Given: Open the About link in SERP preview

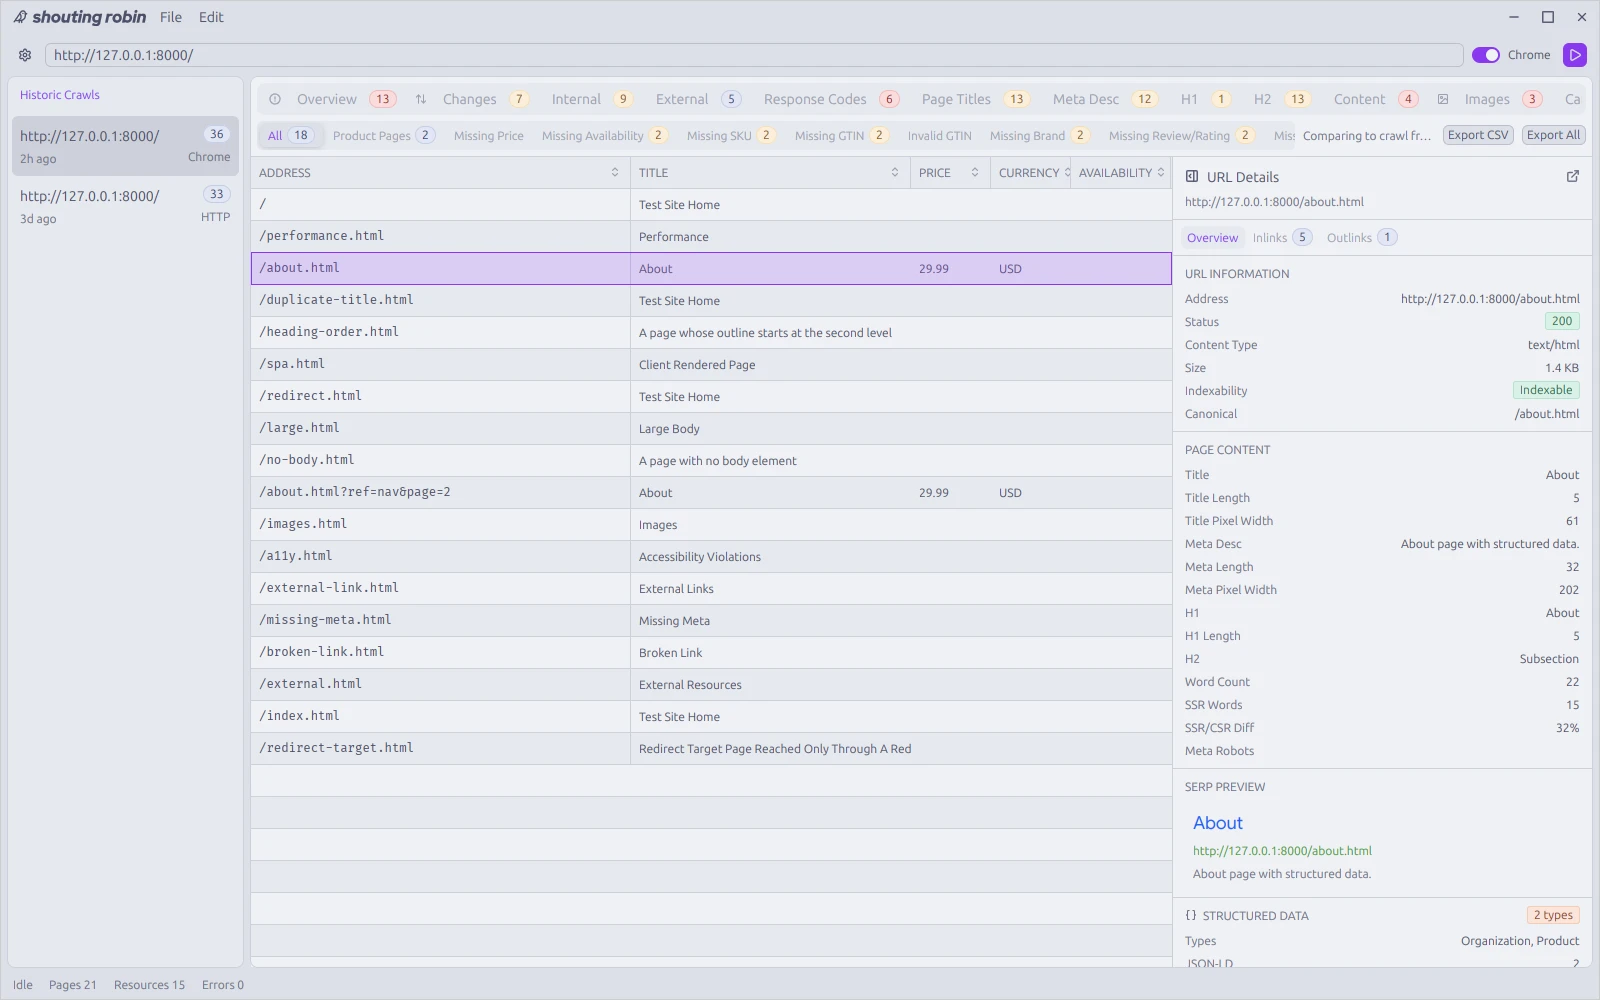Looking at the screenshot, I should [x=1217, y=823].
